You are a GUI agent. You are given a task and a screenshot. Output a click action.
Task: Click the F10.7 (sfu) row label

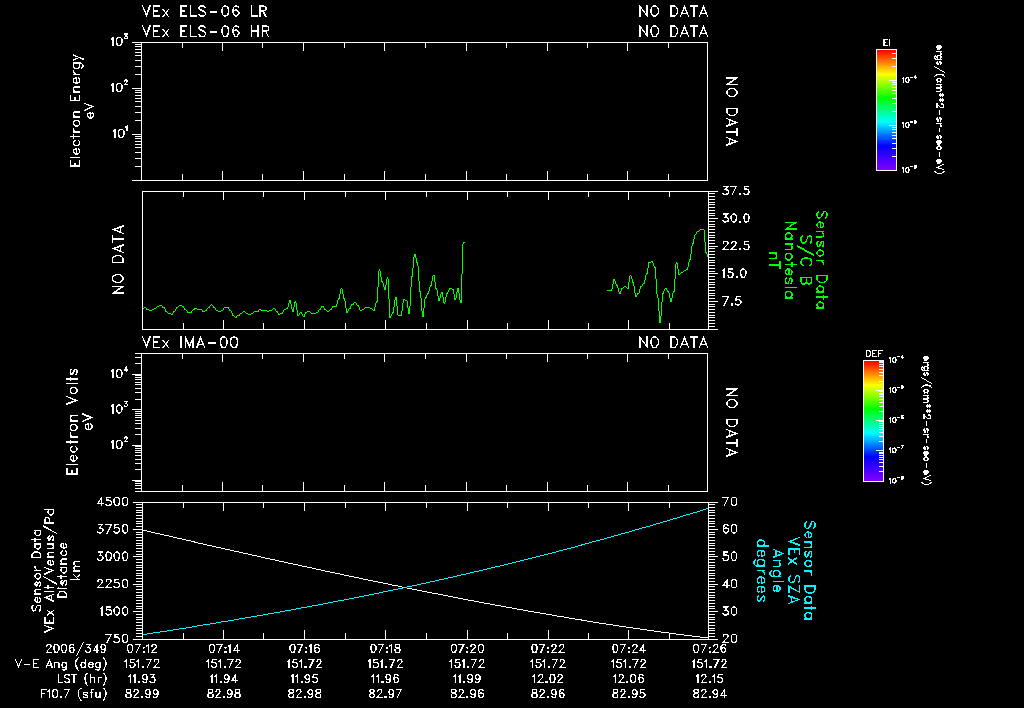click(73, 694)
